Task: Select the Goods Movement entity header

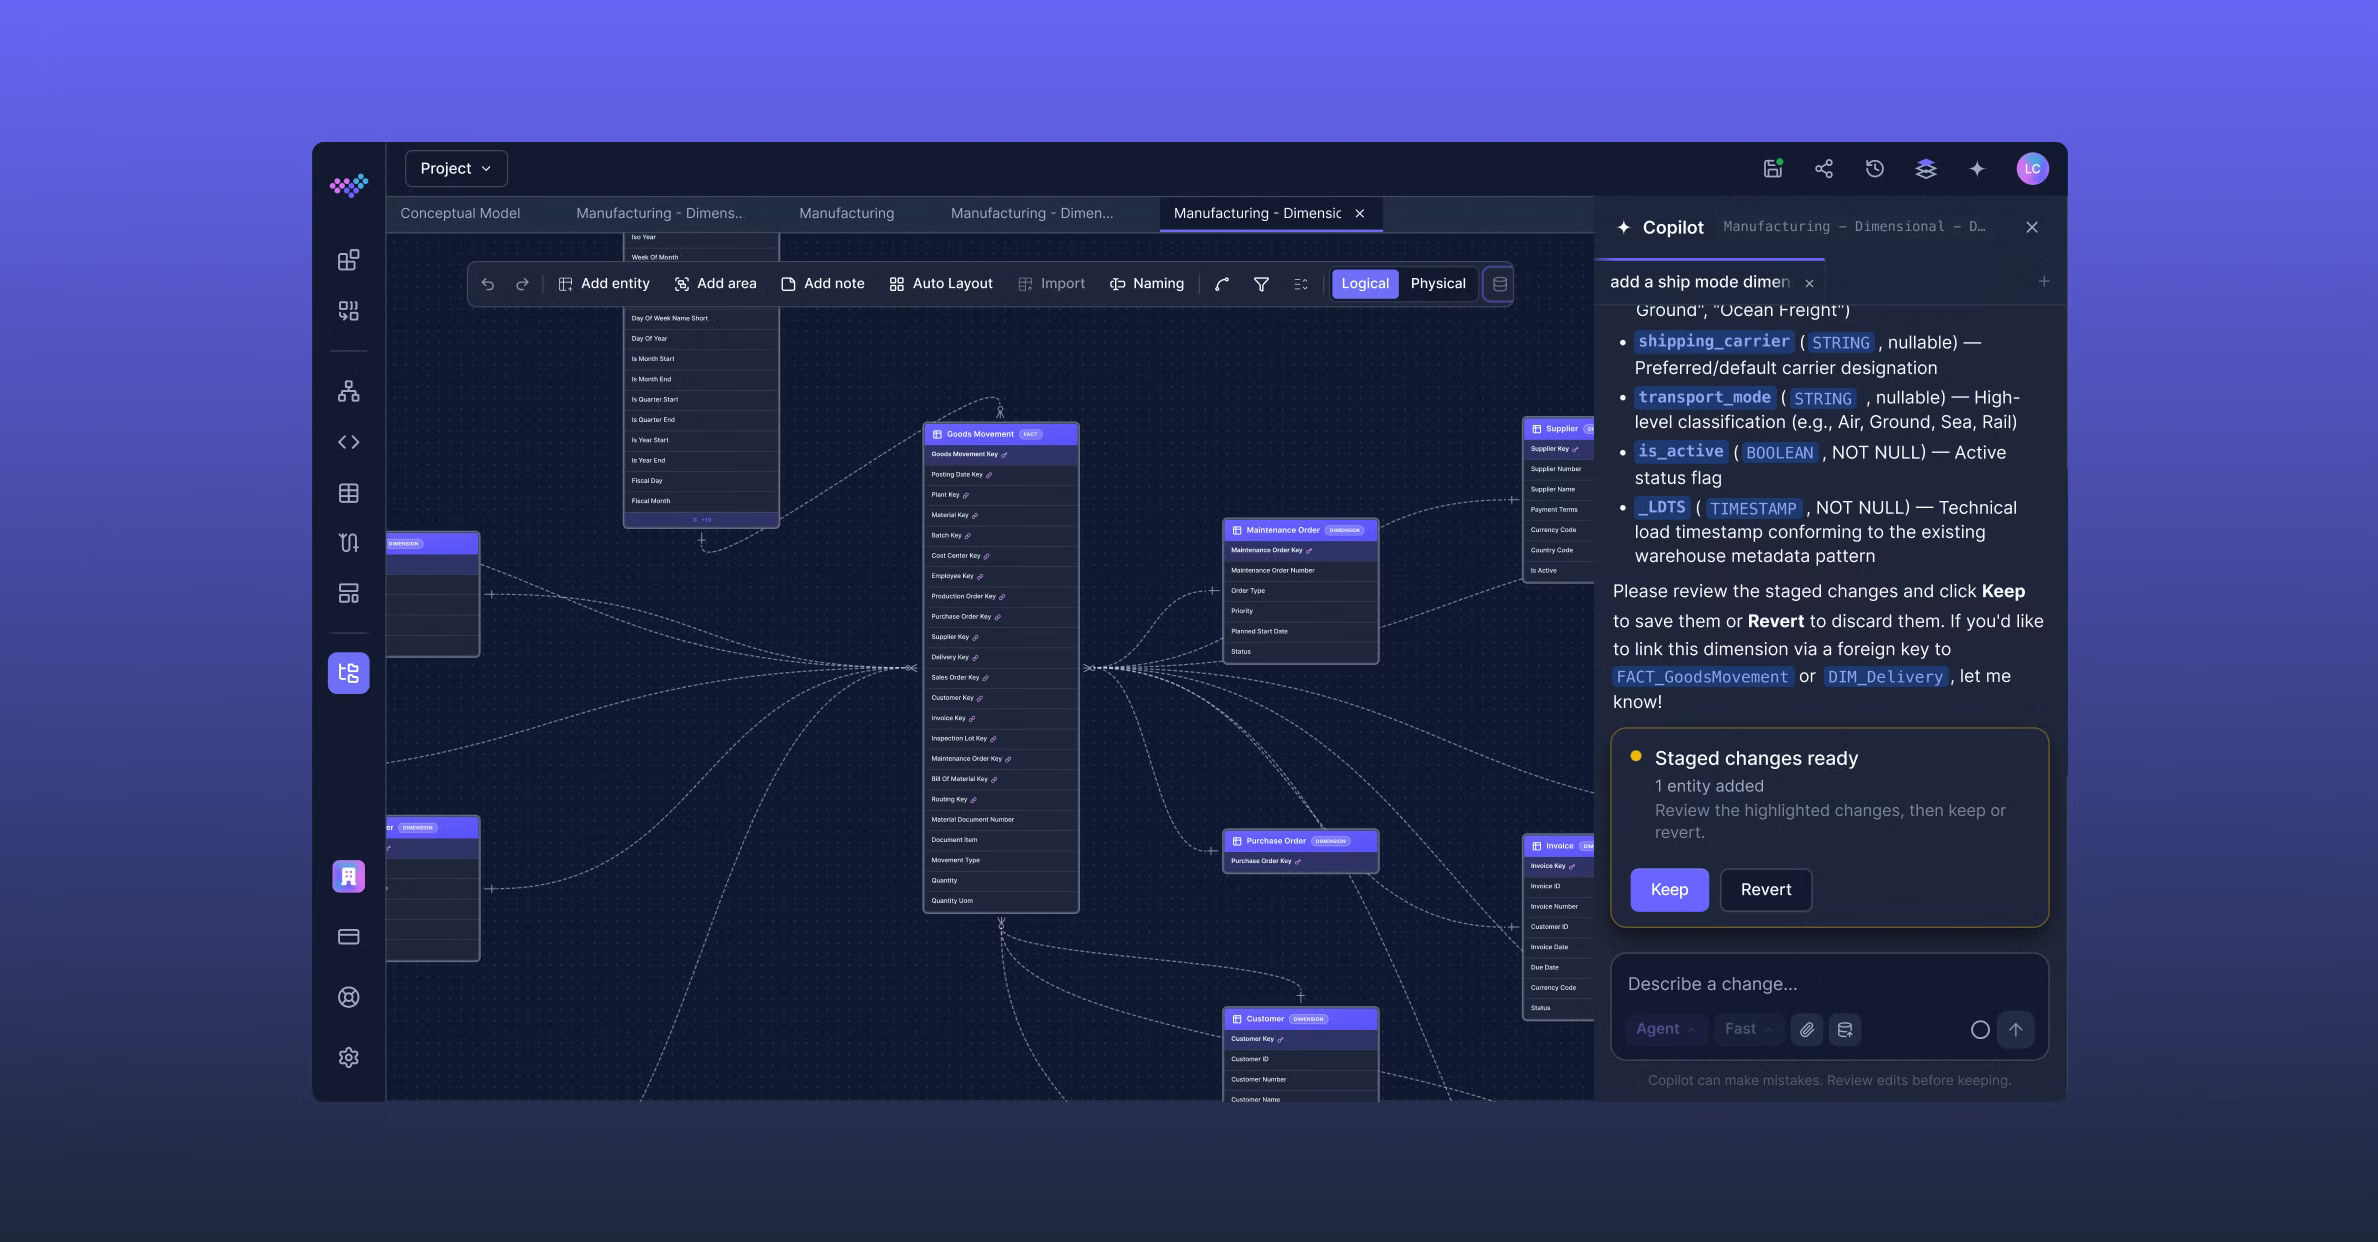Action: (1000, 434)
